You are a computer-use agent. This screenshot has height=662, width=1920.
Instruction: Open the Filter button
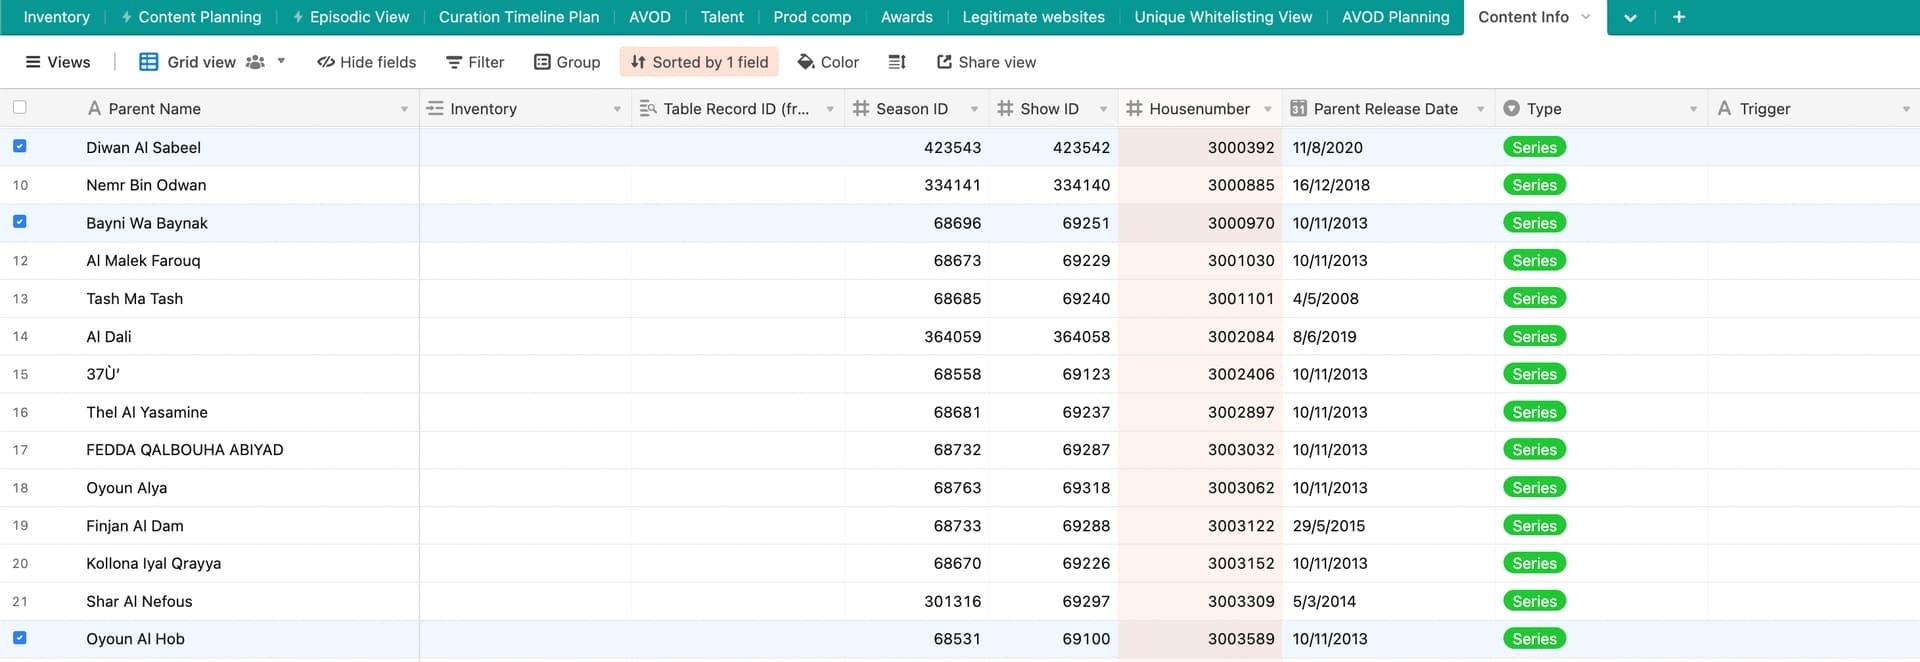click(x=475, y=62)
